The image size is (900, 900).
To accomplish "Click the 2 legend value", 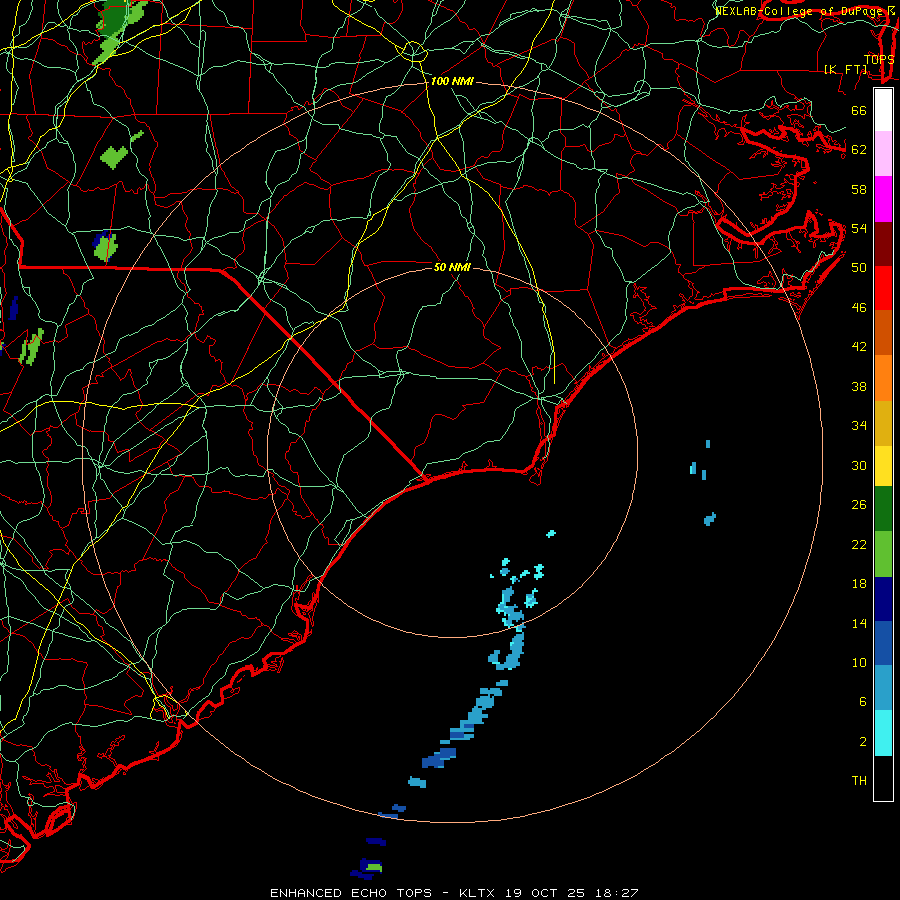I will point(862,742).
